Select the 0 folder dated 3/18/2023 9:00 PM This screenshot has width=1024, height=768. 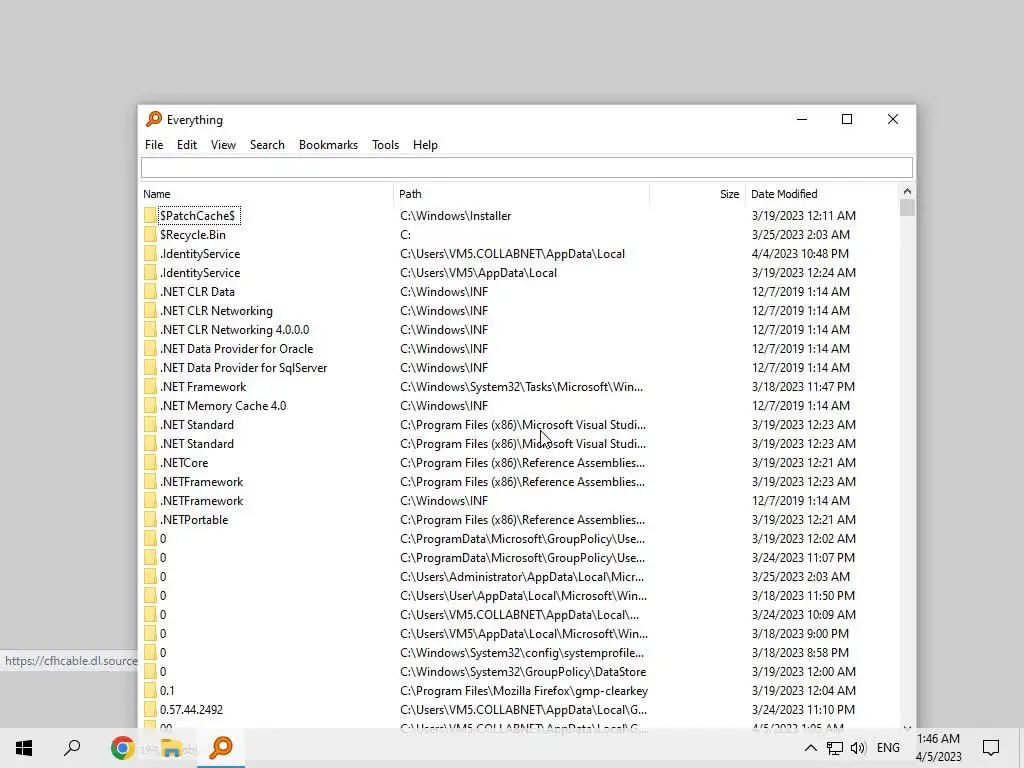(x=163, y=633)
